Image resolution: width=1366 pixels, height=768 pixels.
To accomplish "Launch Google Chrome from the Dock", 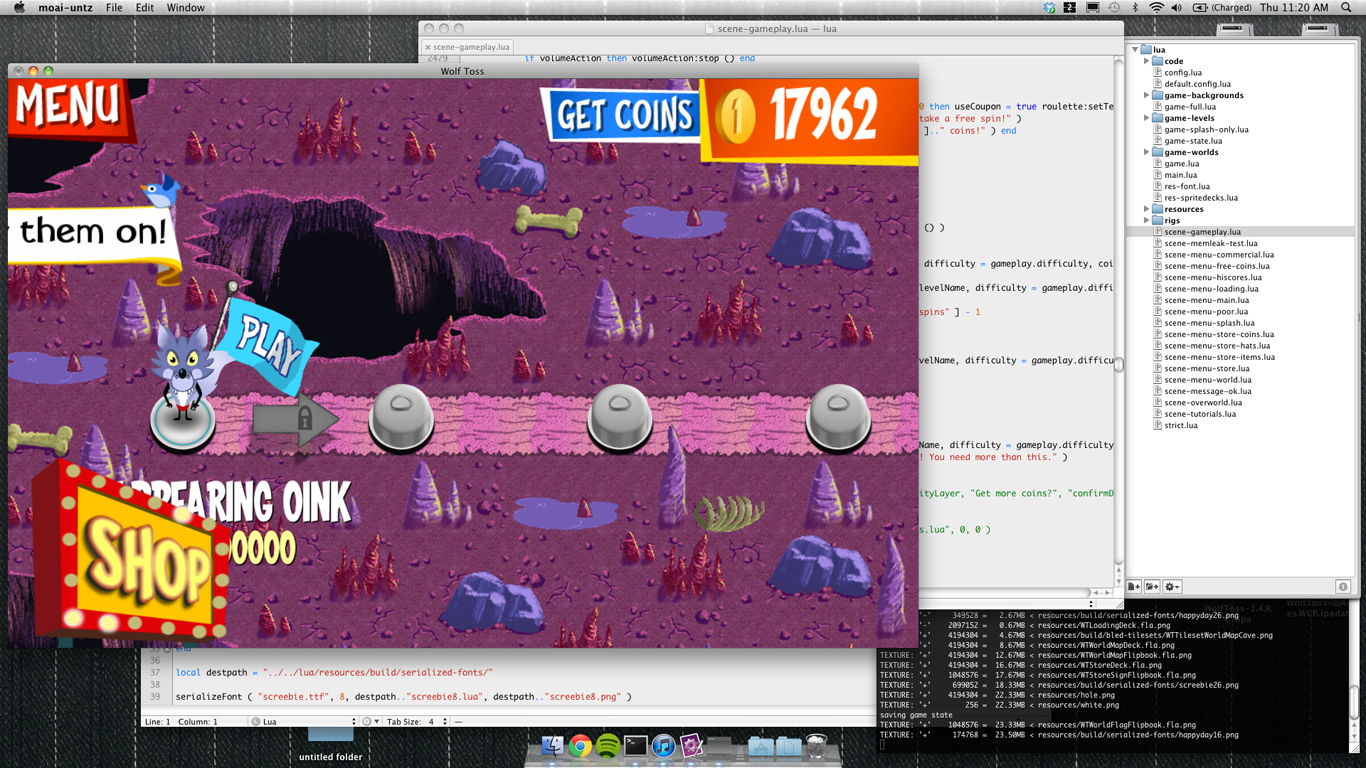I will [x=580, y=746].
